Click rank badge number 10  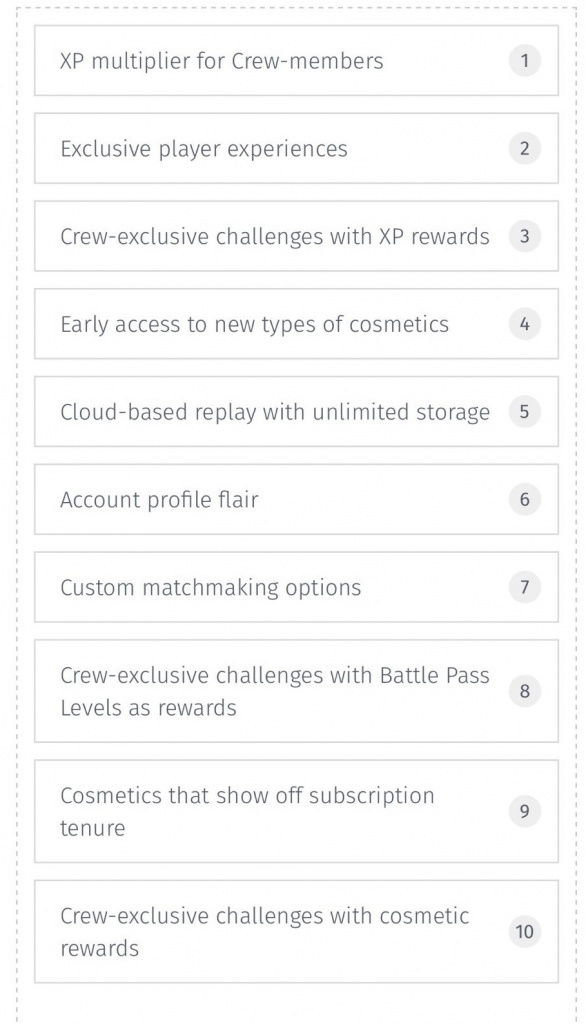pyautogui.click(x=525, y=931)
